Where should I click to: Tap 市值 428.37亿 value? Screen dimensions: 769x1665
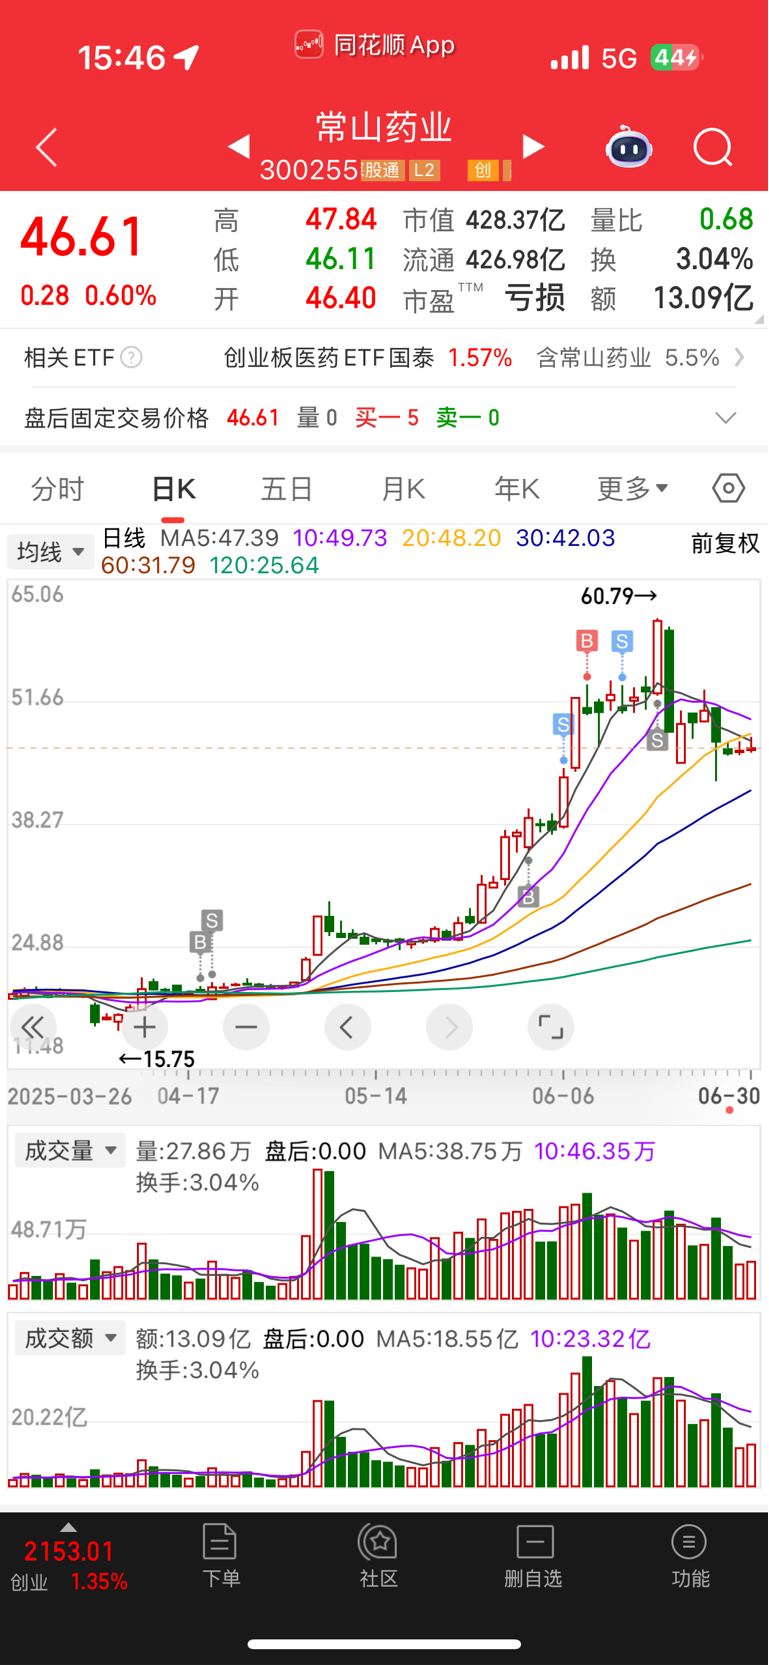(x=484, y=219)
